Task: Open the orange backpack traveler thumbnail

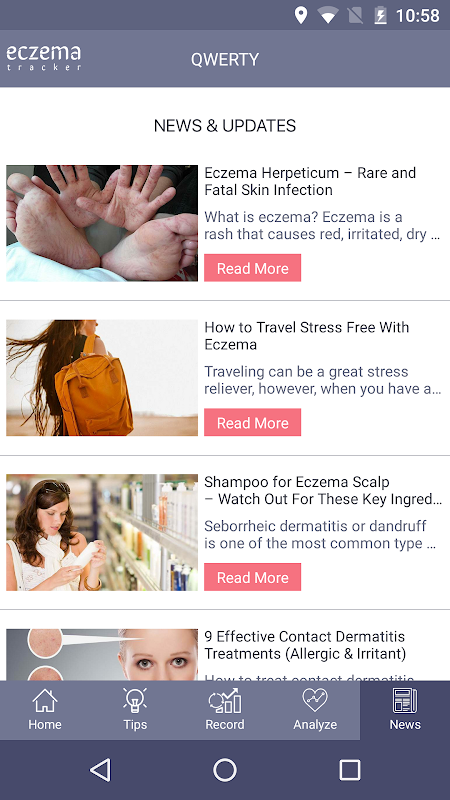Action: click(x=102, y=378)
